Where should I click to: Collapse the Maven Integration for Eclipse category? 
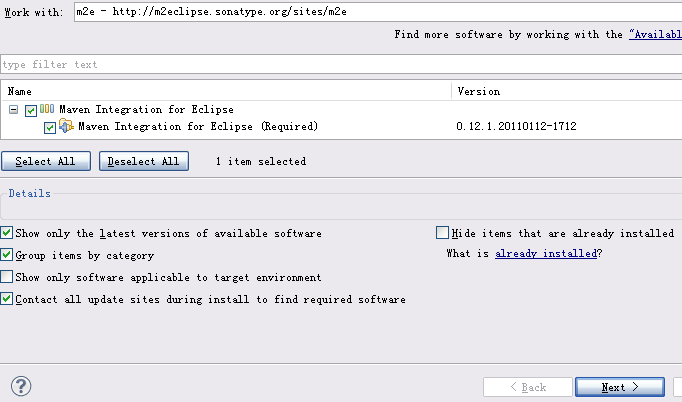[x=13, y=110]
